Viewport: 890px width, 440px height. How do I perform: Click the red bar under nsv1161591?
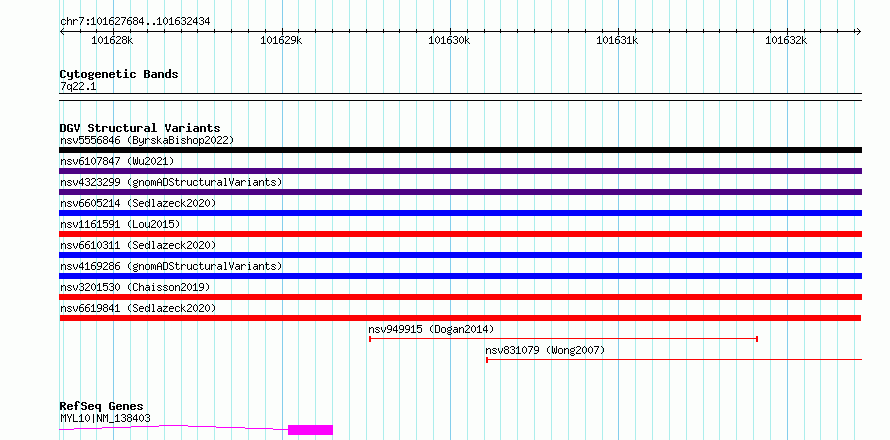pos(460,234)
